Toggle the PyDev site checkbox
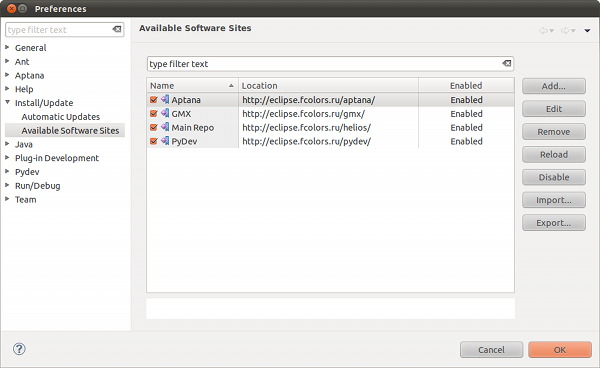The height and width of the screenshot is (368, 600). pyautogui.click(x=154, y=141)
